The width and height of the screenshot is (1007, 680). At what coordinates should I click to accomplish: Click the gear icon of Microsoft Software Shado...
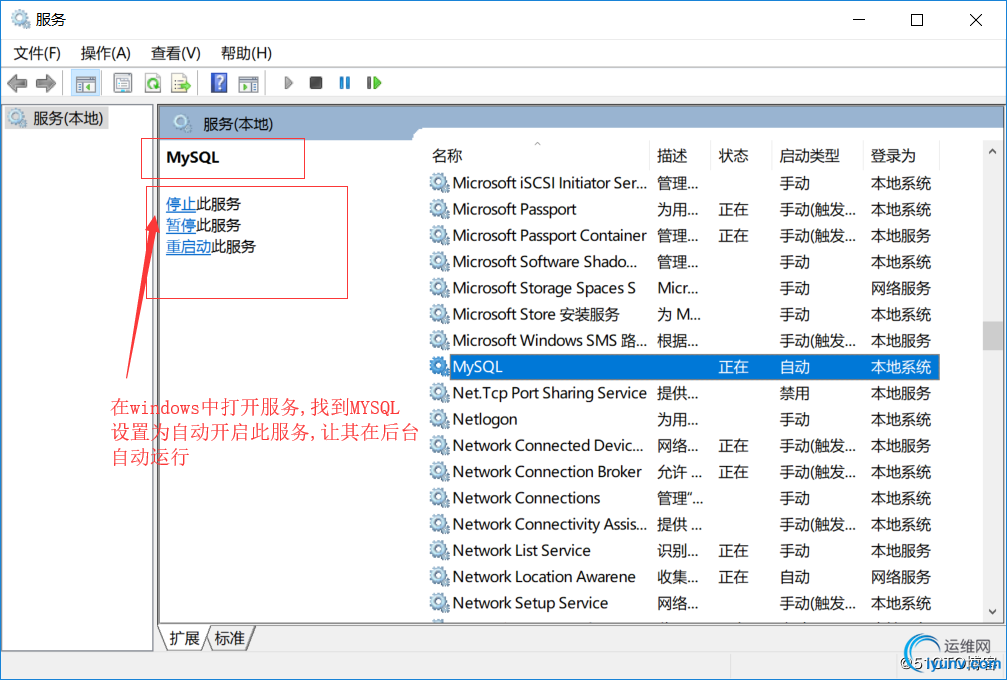tap(439, 262)
